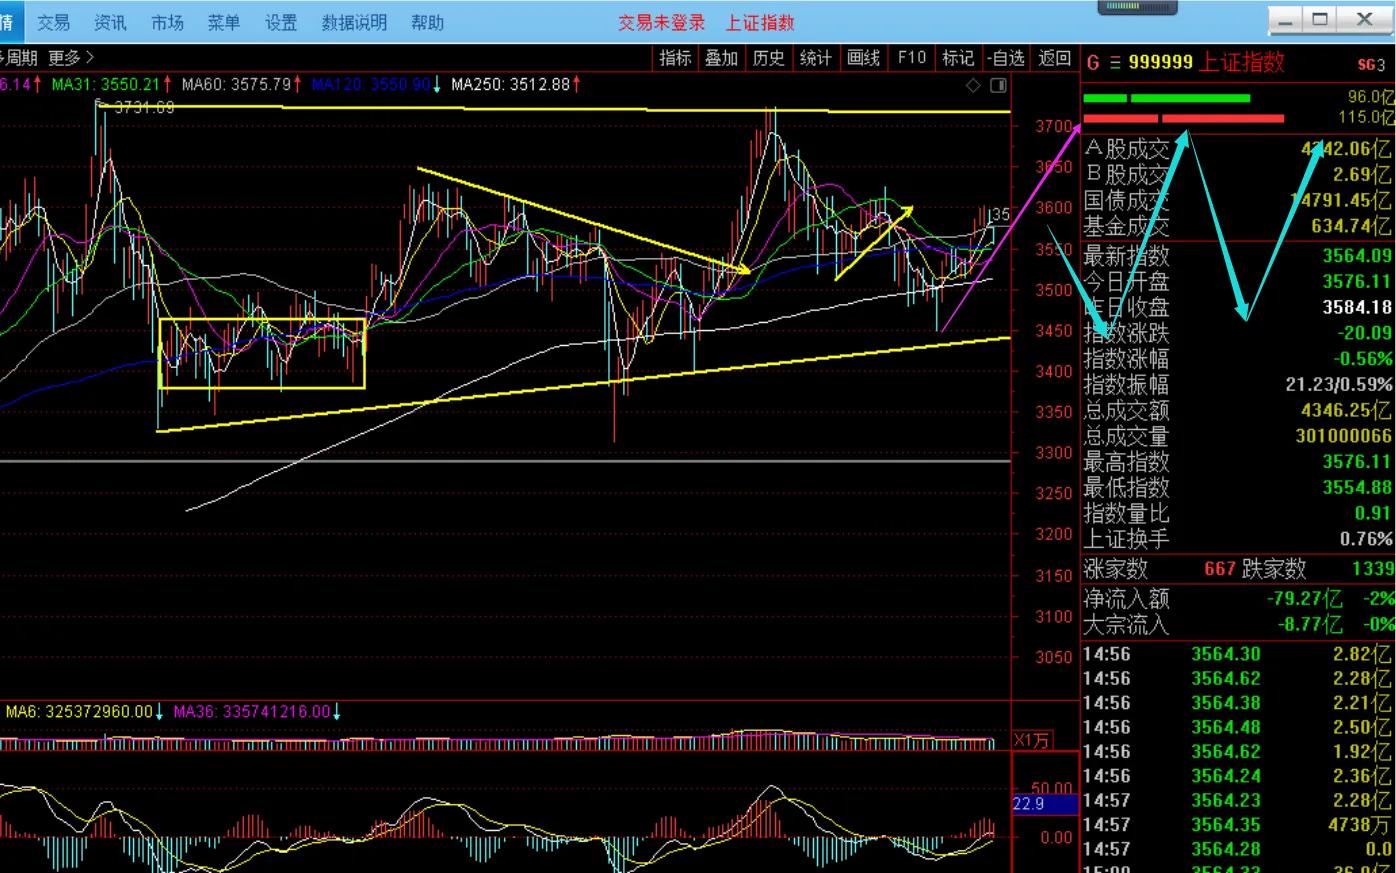Click the 跌家数 count 1339

point(1372,569)
